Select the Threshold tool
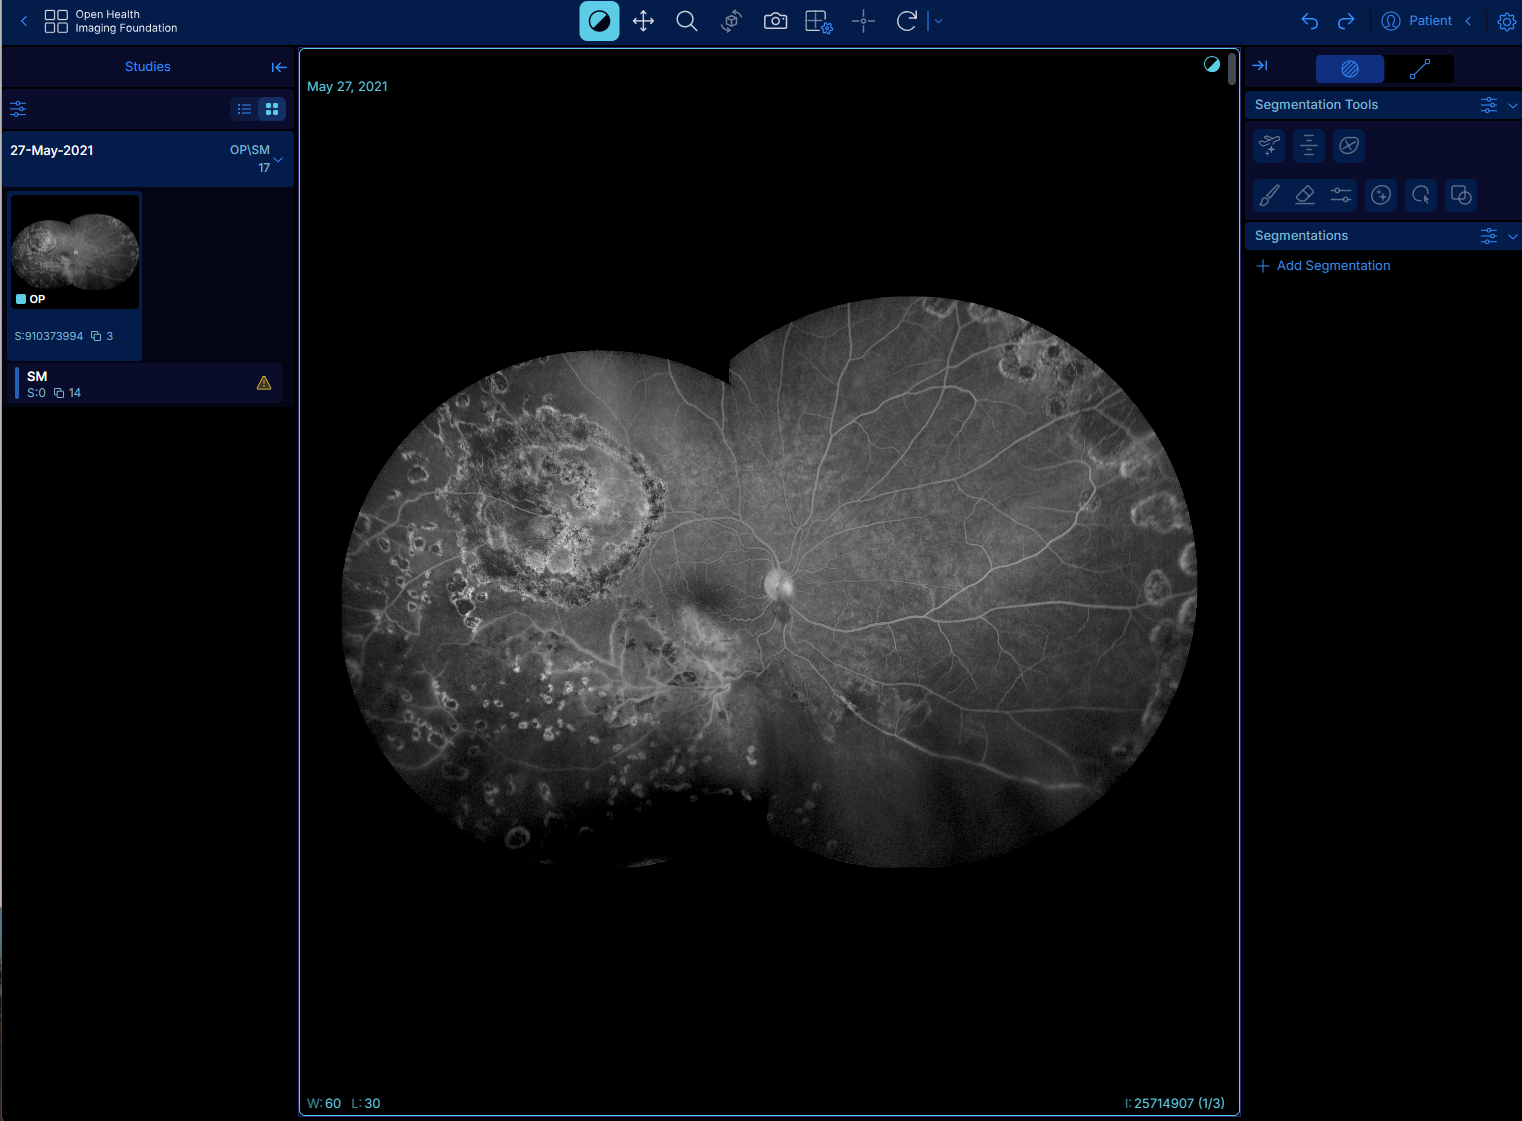This screenshot has width=1522, height=1121. point(1341,195)
